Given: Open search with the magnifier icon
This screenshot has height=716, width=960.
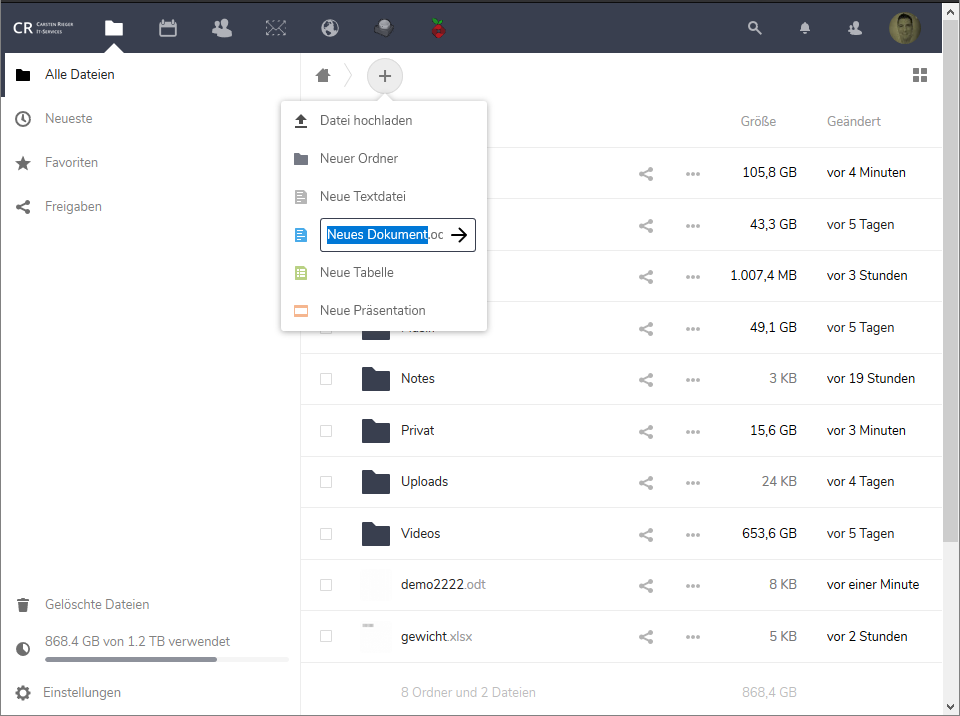Looking at the screenshot, I should 754,28.
